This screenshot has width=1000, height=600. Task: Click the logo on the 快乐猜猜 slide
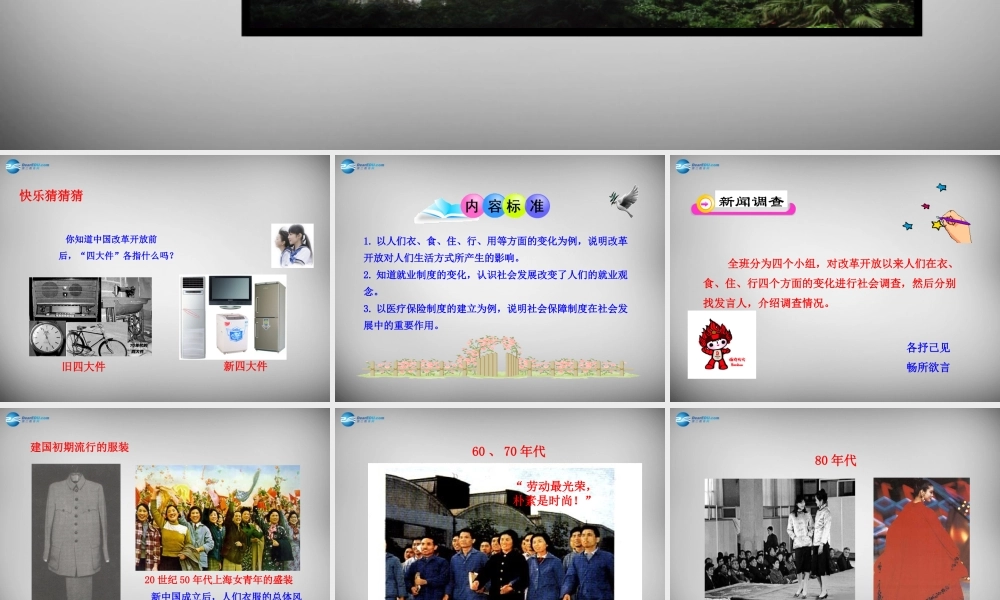pyautogui.click(x=27, y=166)
